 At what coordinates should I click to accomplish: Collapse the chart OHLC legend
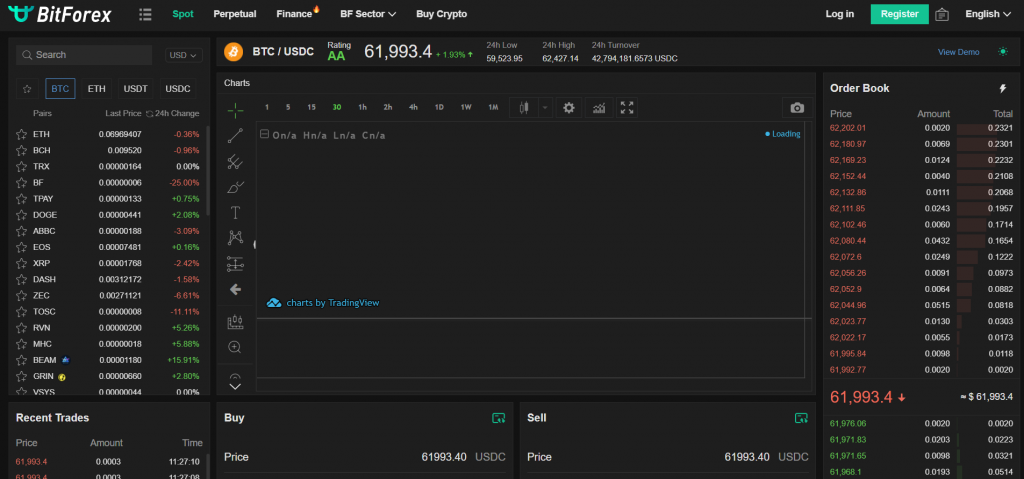pos(264,134)
